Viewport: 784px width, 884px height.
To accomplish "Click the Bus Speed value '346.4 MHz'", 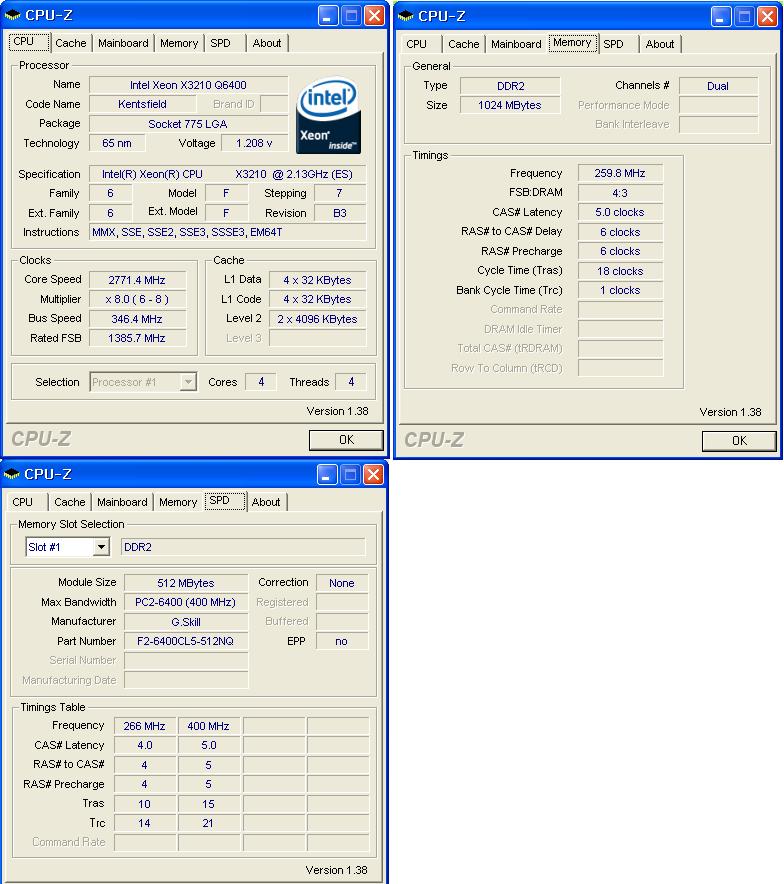I will coord(137,319).
